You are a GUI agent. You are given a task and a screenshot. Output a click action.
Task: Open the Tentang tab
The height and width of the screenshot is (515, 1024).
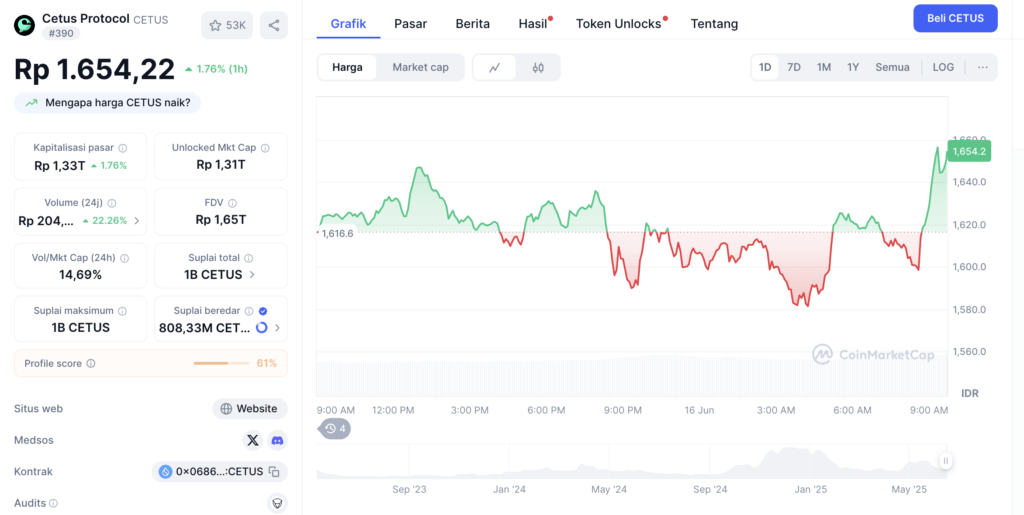tap(714, 24)
